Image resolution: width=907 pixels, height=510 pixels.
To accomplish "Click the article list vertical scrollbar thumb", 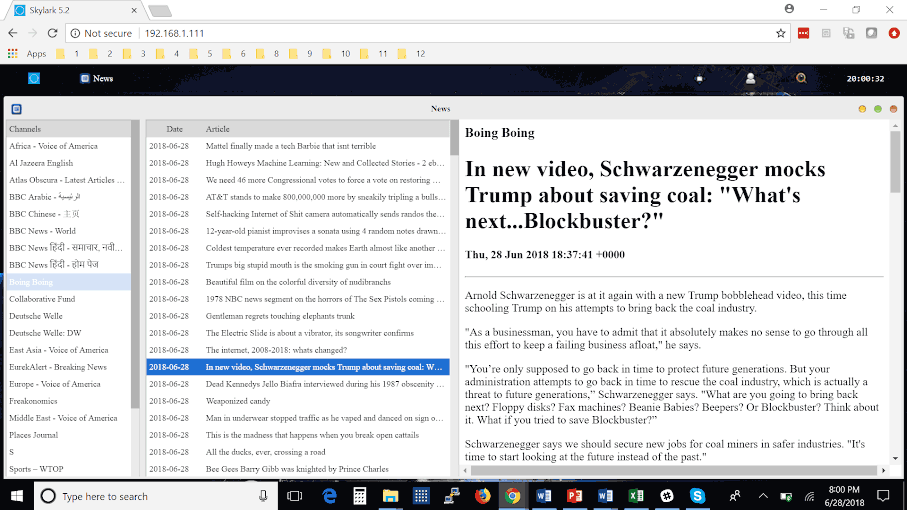I will [x=454, y=138].
